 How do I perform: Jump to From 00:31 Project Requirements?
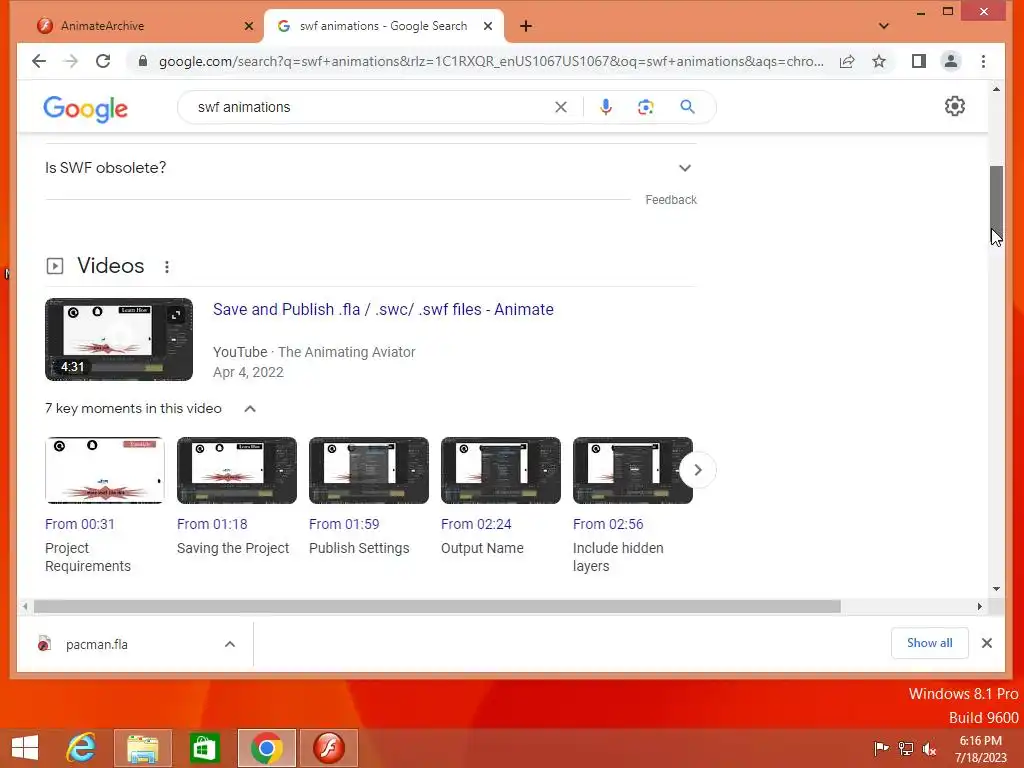coord(80,524)
